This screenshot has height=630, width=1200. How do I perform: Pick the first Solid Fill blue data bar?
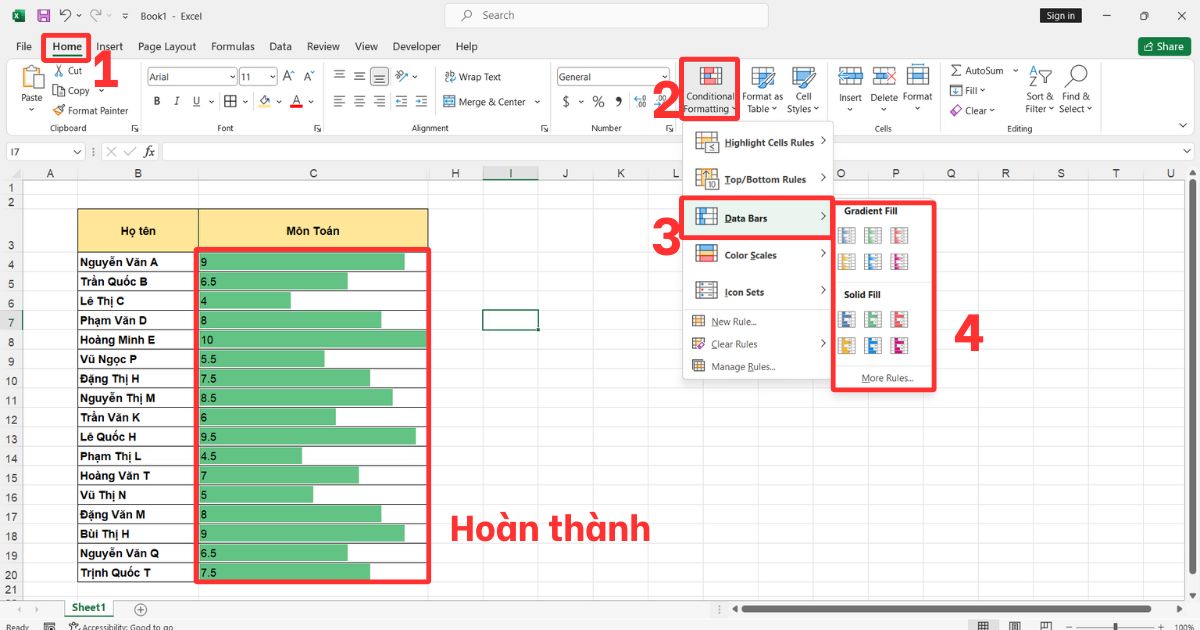click(847, 319)
